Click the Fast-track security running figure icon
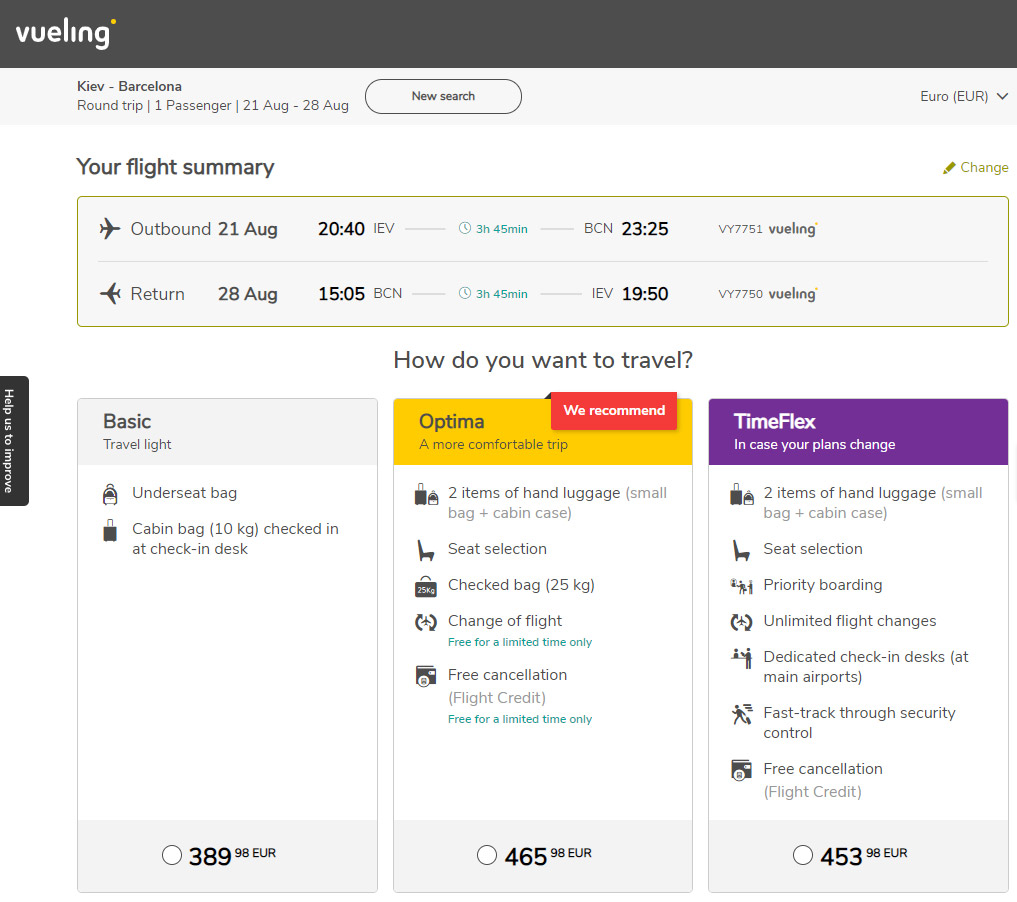This screenshot has height=902, width=1017. click(742, 714)
